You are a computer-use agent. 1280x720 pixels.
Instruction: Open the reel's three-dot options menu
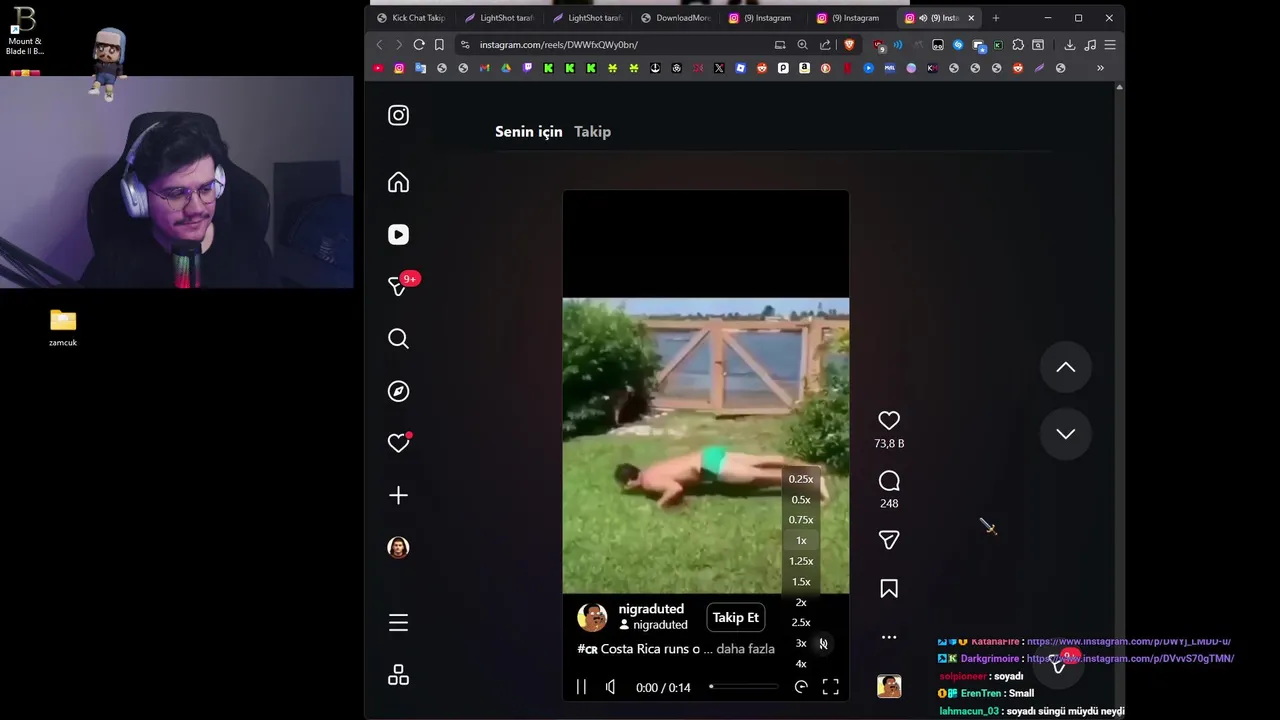click(889, 637)
